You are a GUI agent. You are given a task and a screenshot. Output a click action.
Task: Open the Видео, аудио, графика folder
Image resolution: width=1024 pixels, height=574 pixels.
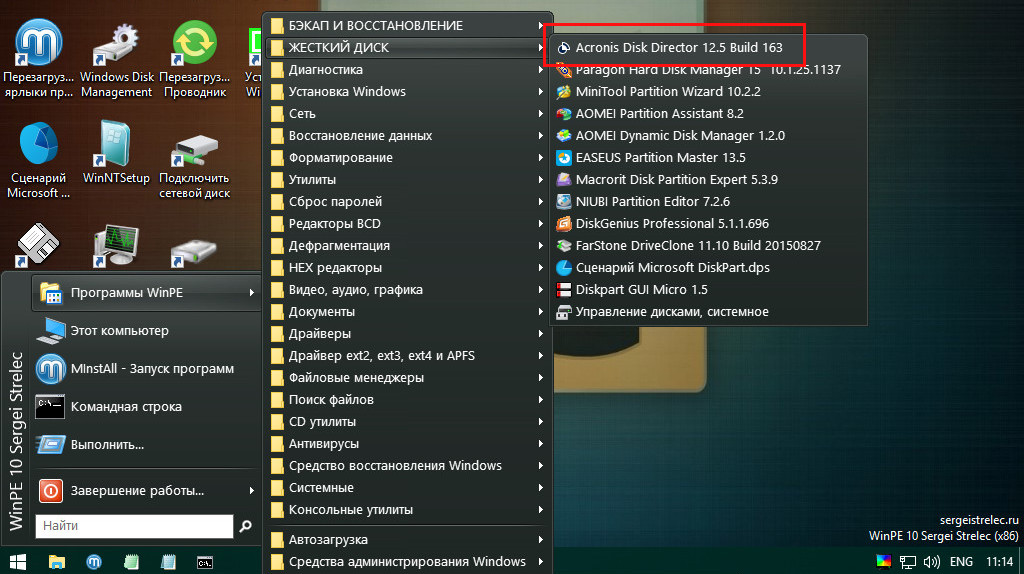pos(408,290)
